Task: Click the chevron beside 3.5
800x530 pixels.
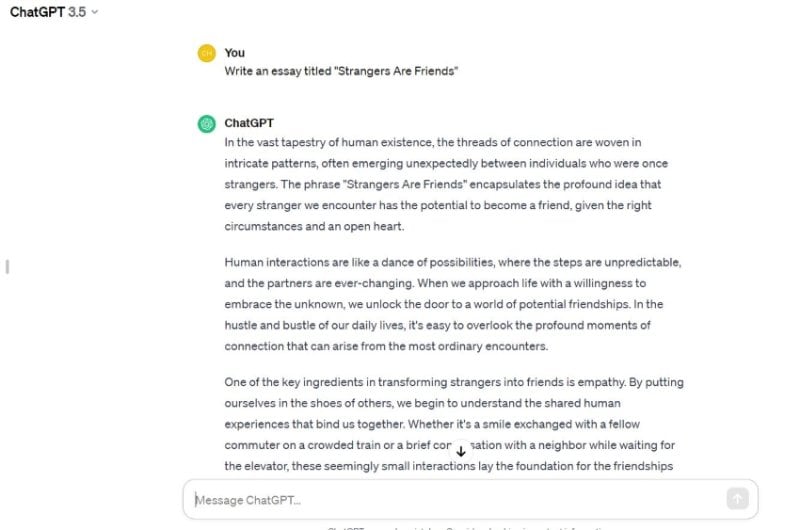Action: (94, 12)
